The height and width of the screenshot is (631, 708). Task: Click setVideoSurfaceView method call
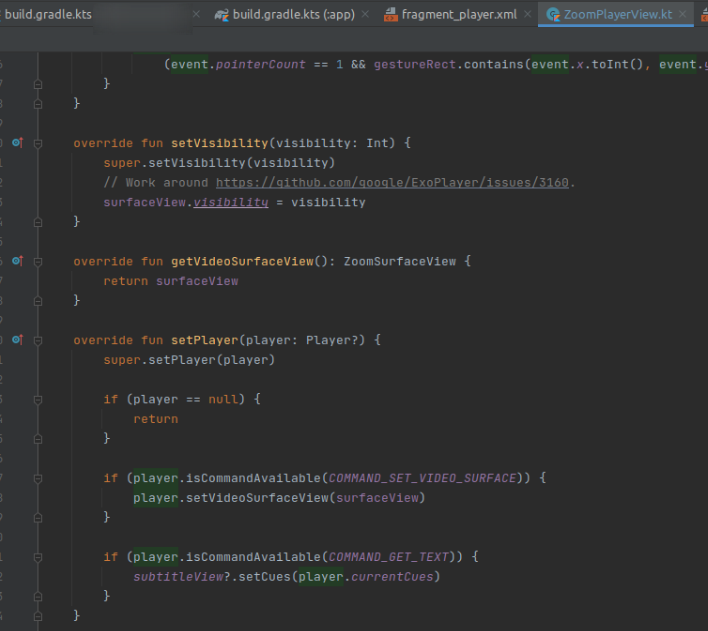point(257,498)
